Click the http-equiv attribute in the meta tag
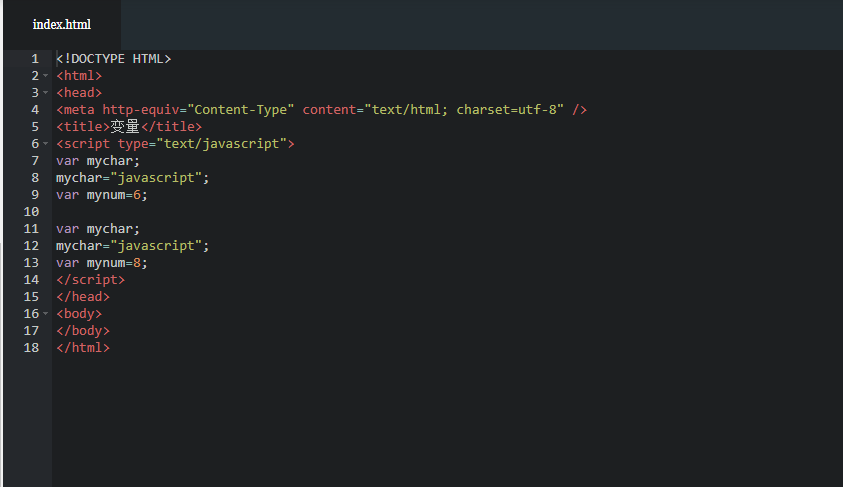 pyautogui.click(x=141, y=110)
